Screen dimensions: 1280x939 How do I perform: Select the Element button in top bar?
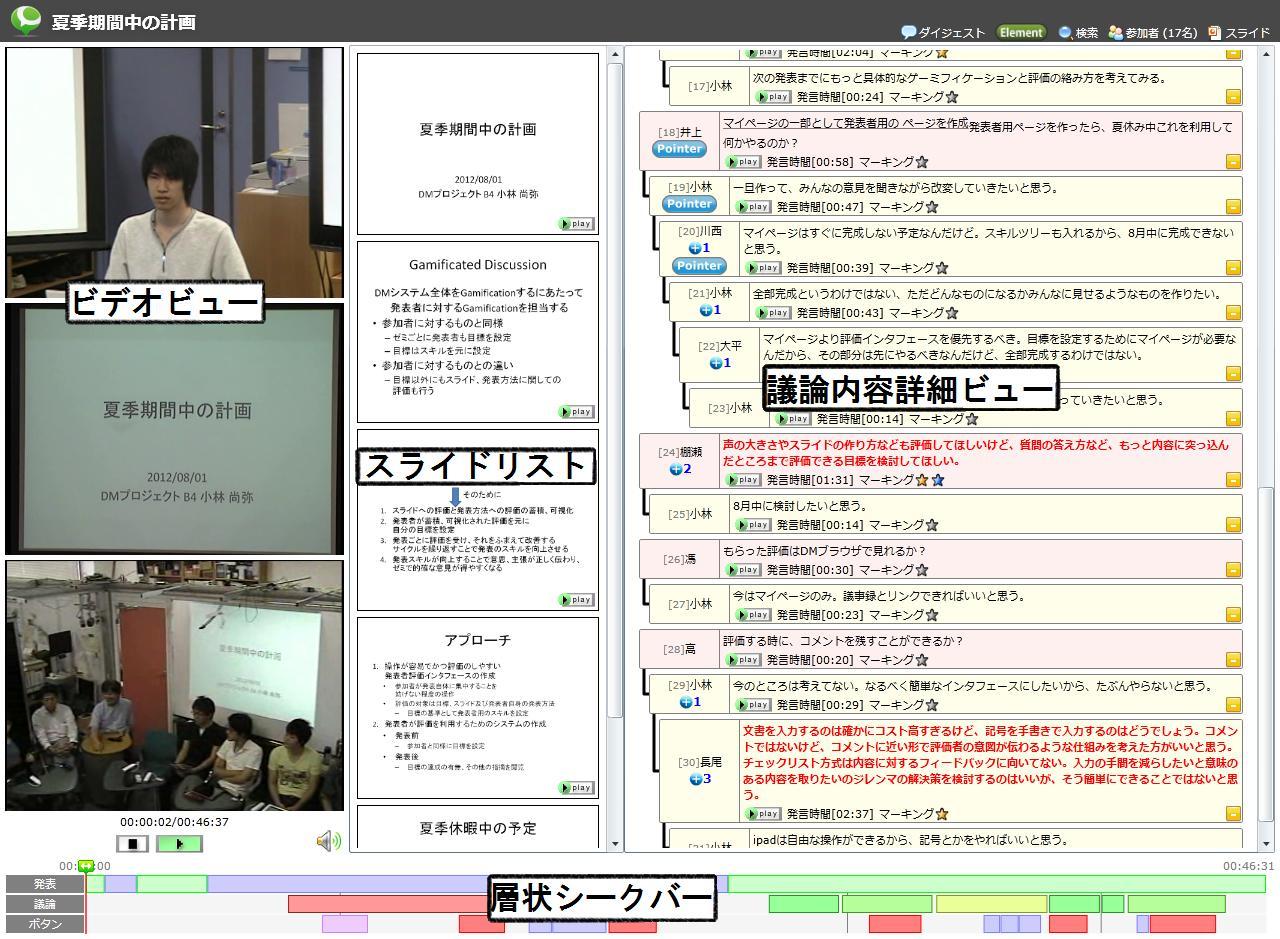pos(1021,32)
